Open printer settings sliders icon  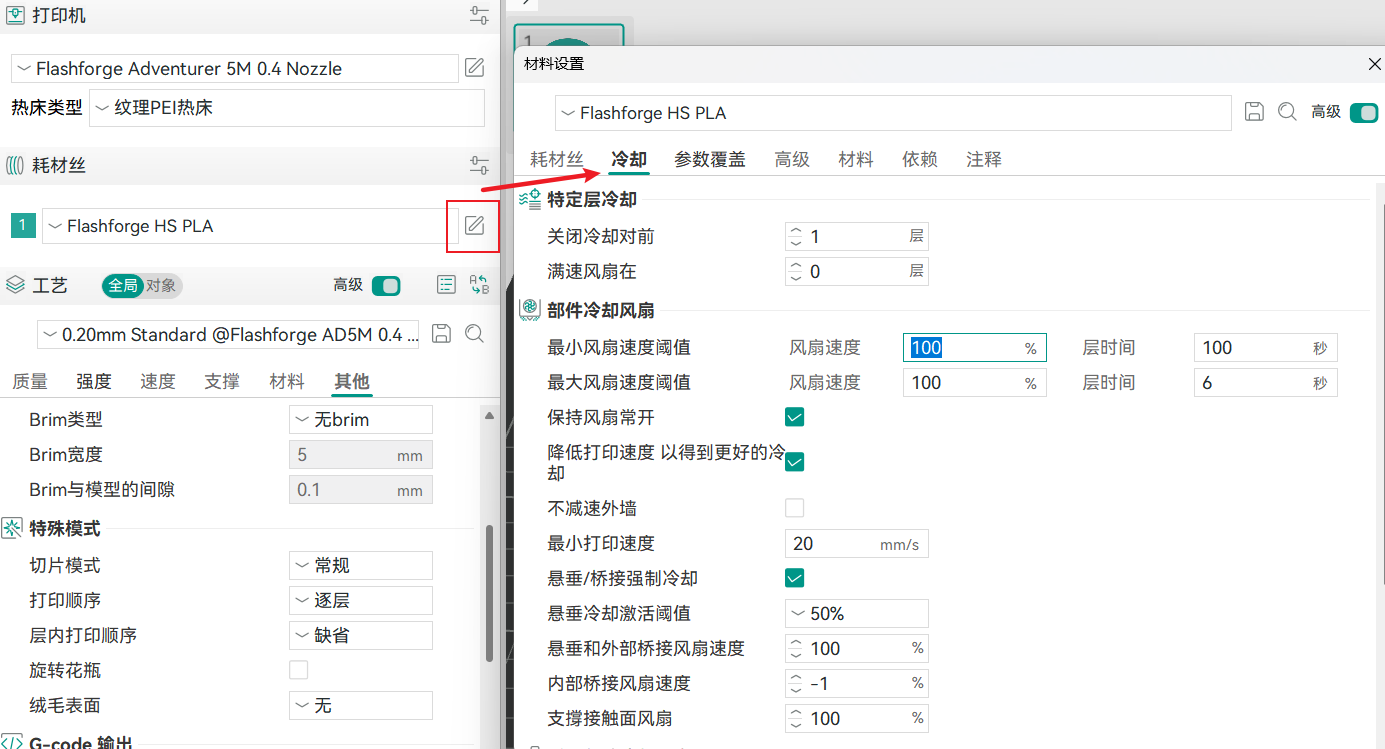tap(479, 16)
